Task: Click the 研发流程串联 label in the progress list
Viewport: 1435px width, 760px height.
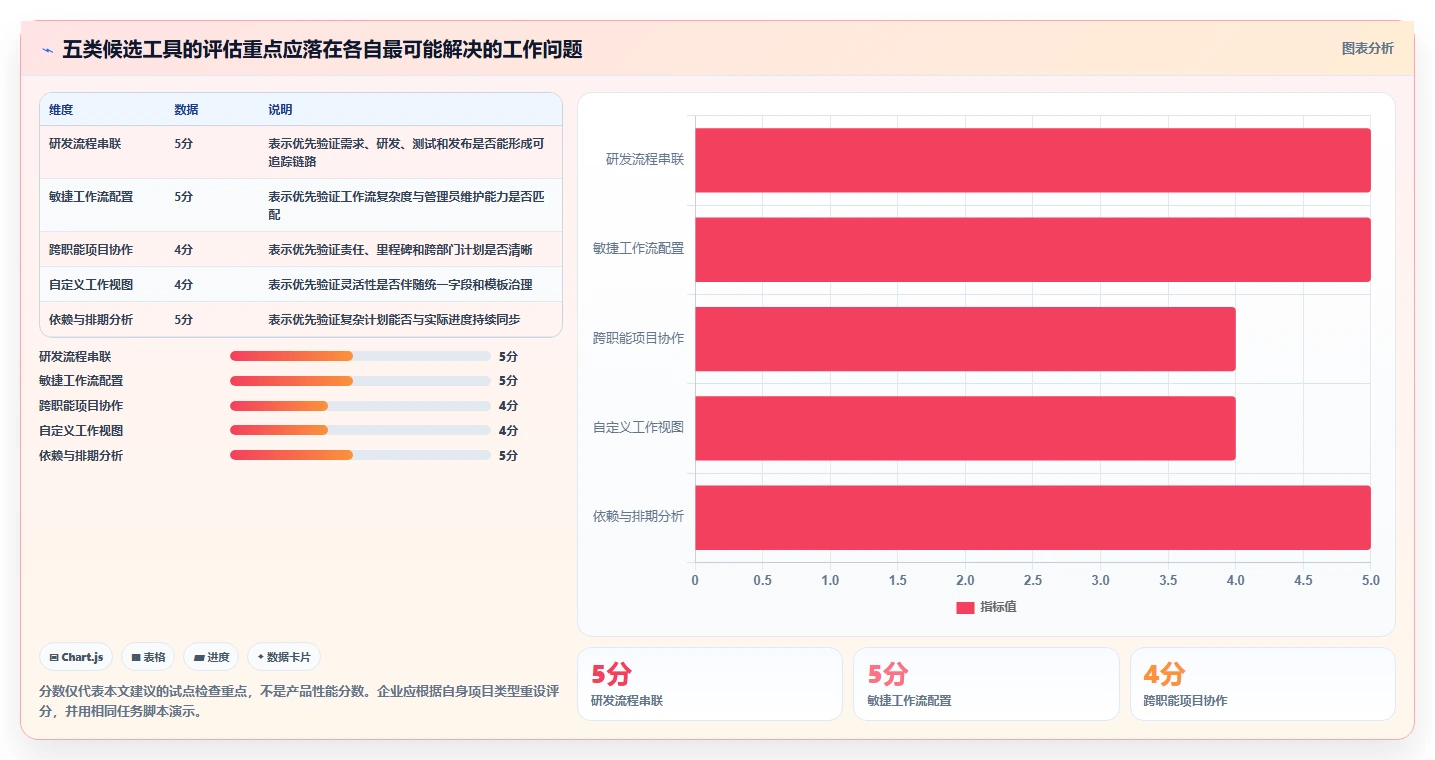Action: (75, 356)
